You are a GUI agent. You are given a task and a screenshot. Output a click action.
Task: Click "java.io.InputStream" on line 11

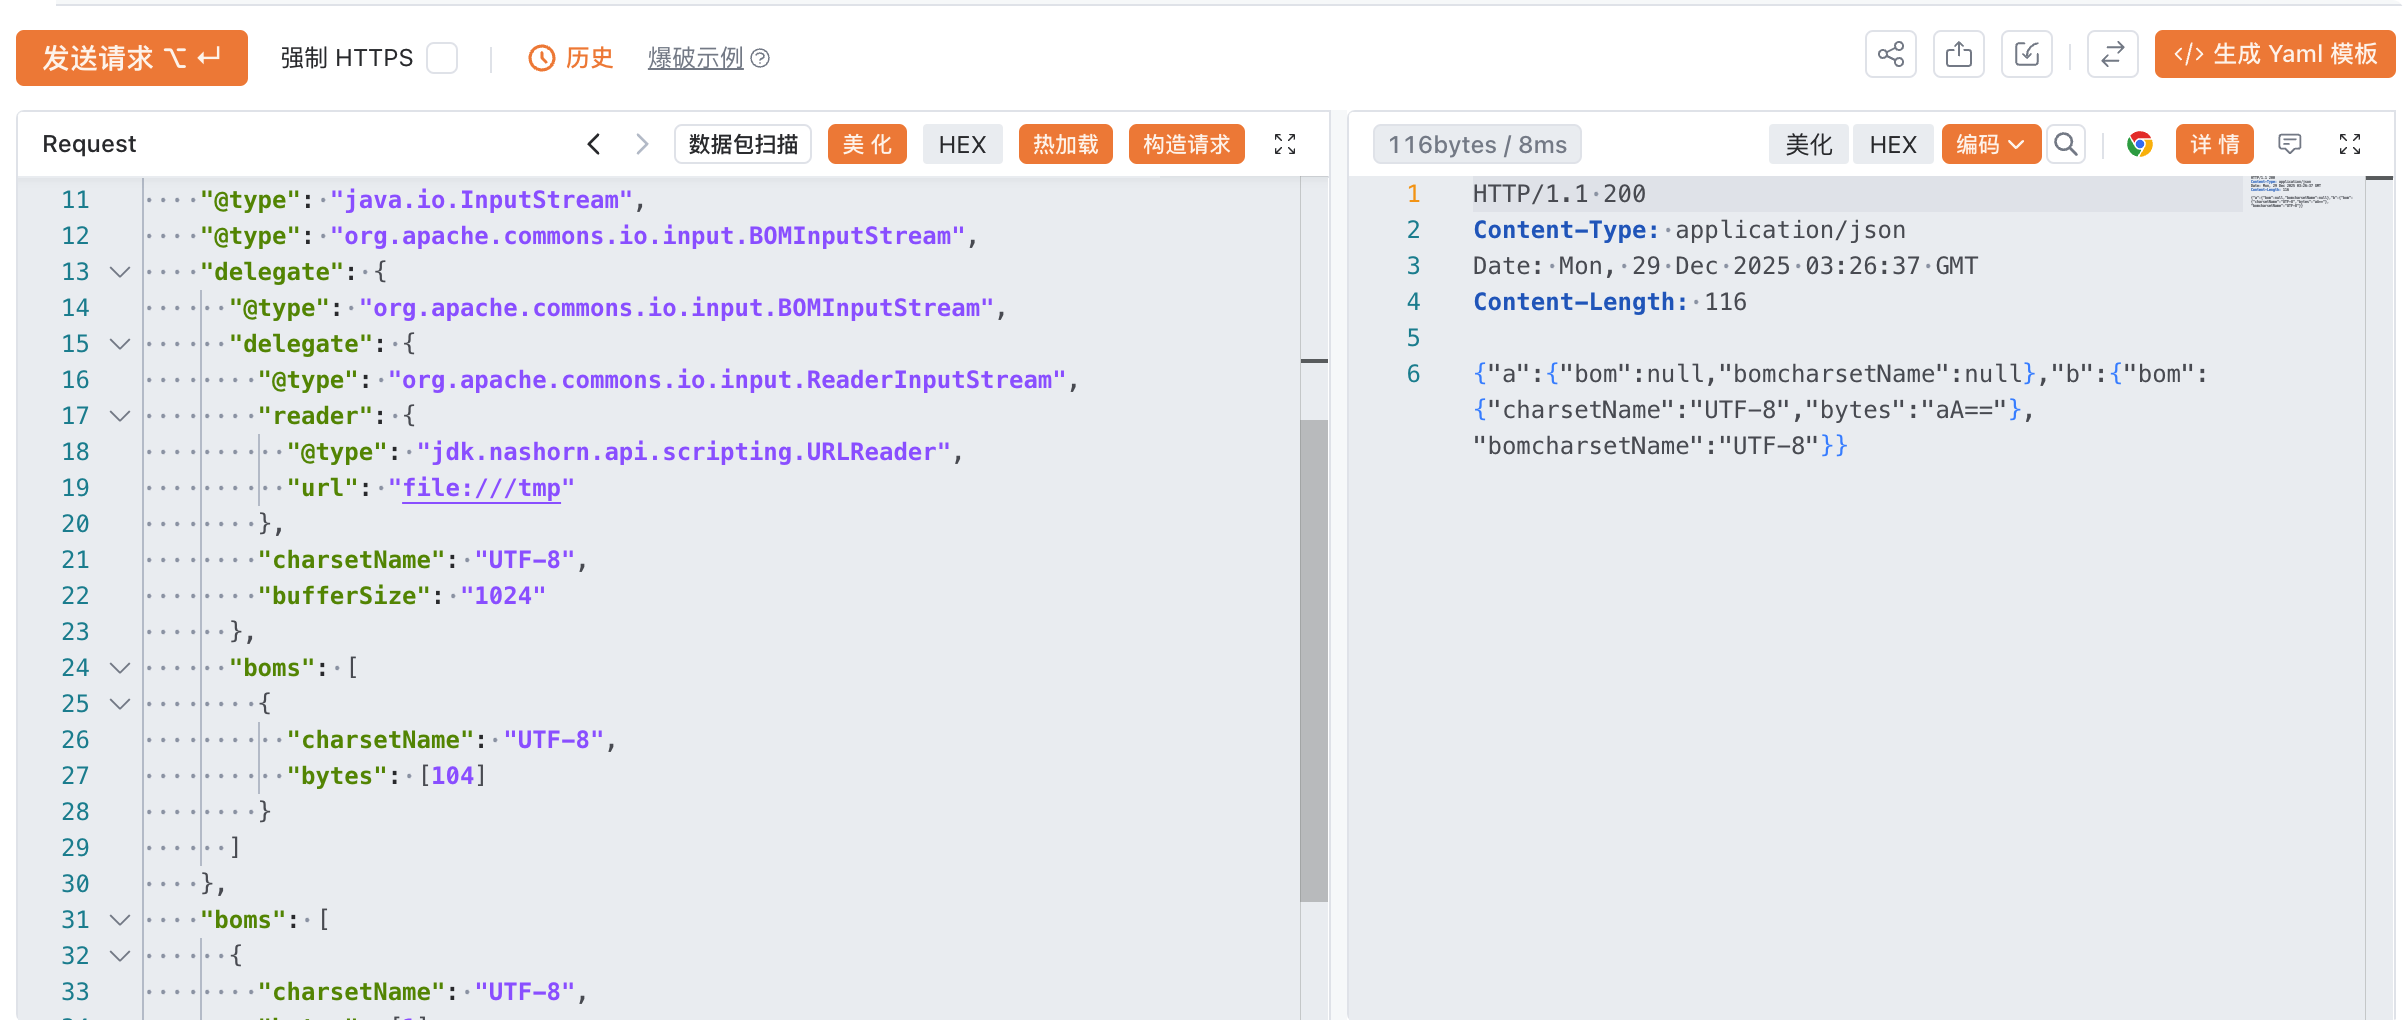(482, 200)
